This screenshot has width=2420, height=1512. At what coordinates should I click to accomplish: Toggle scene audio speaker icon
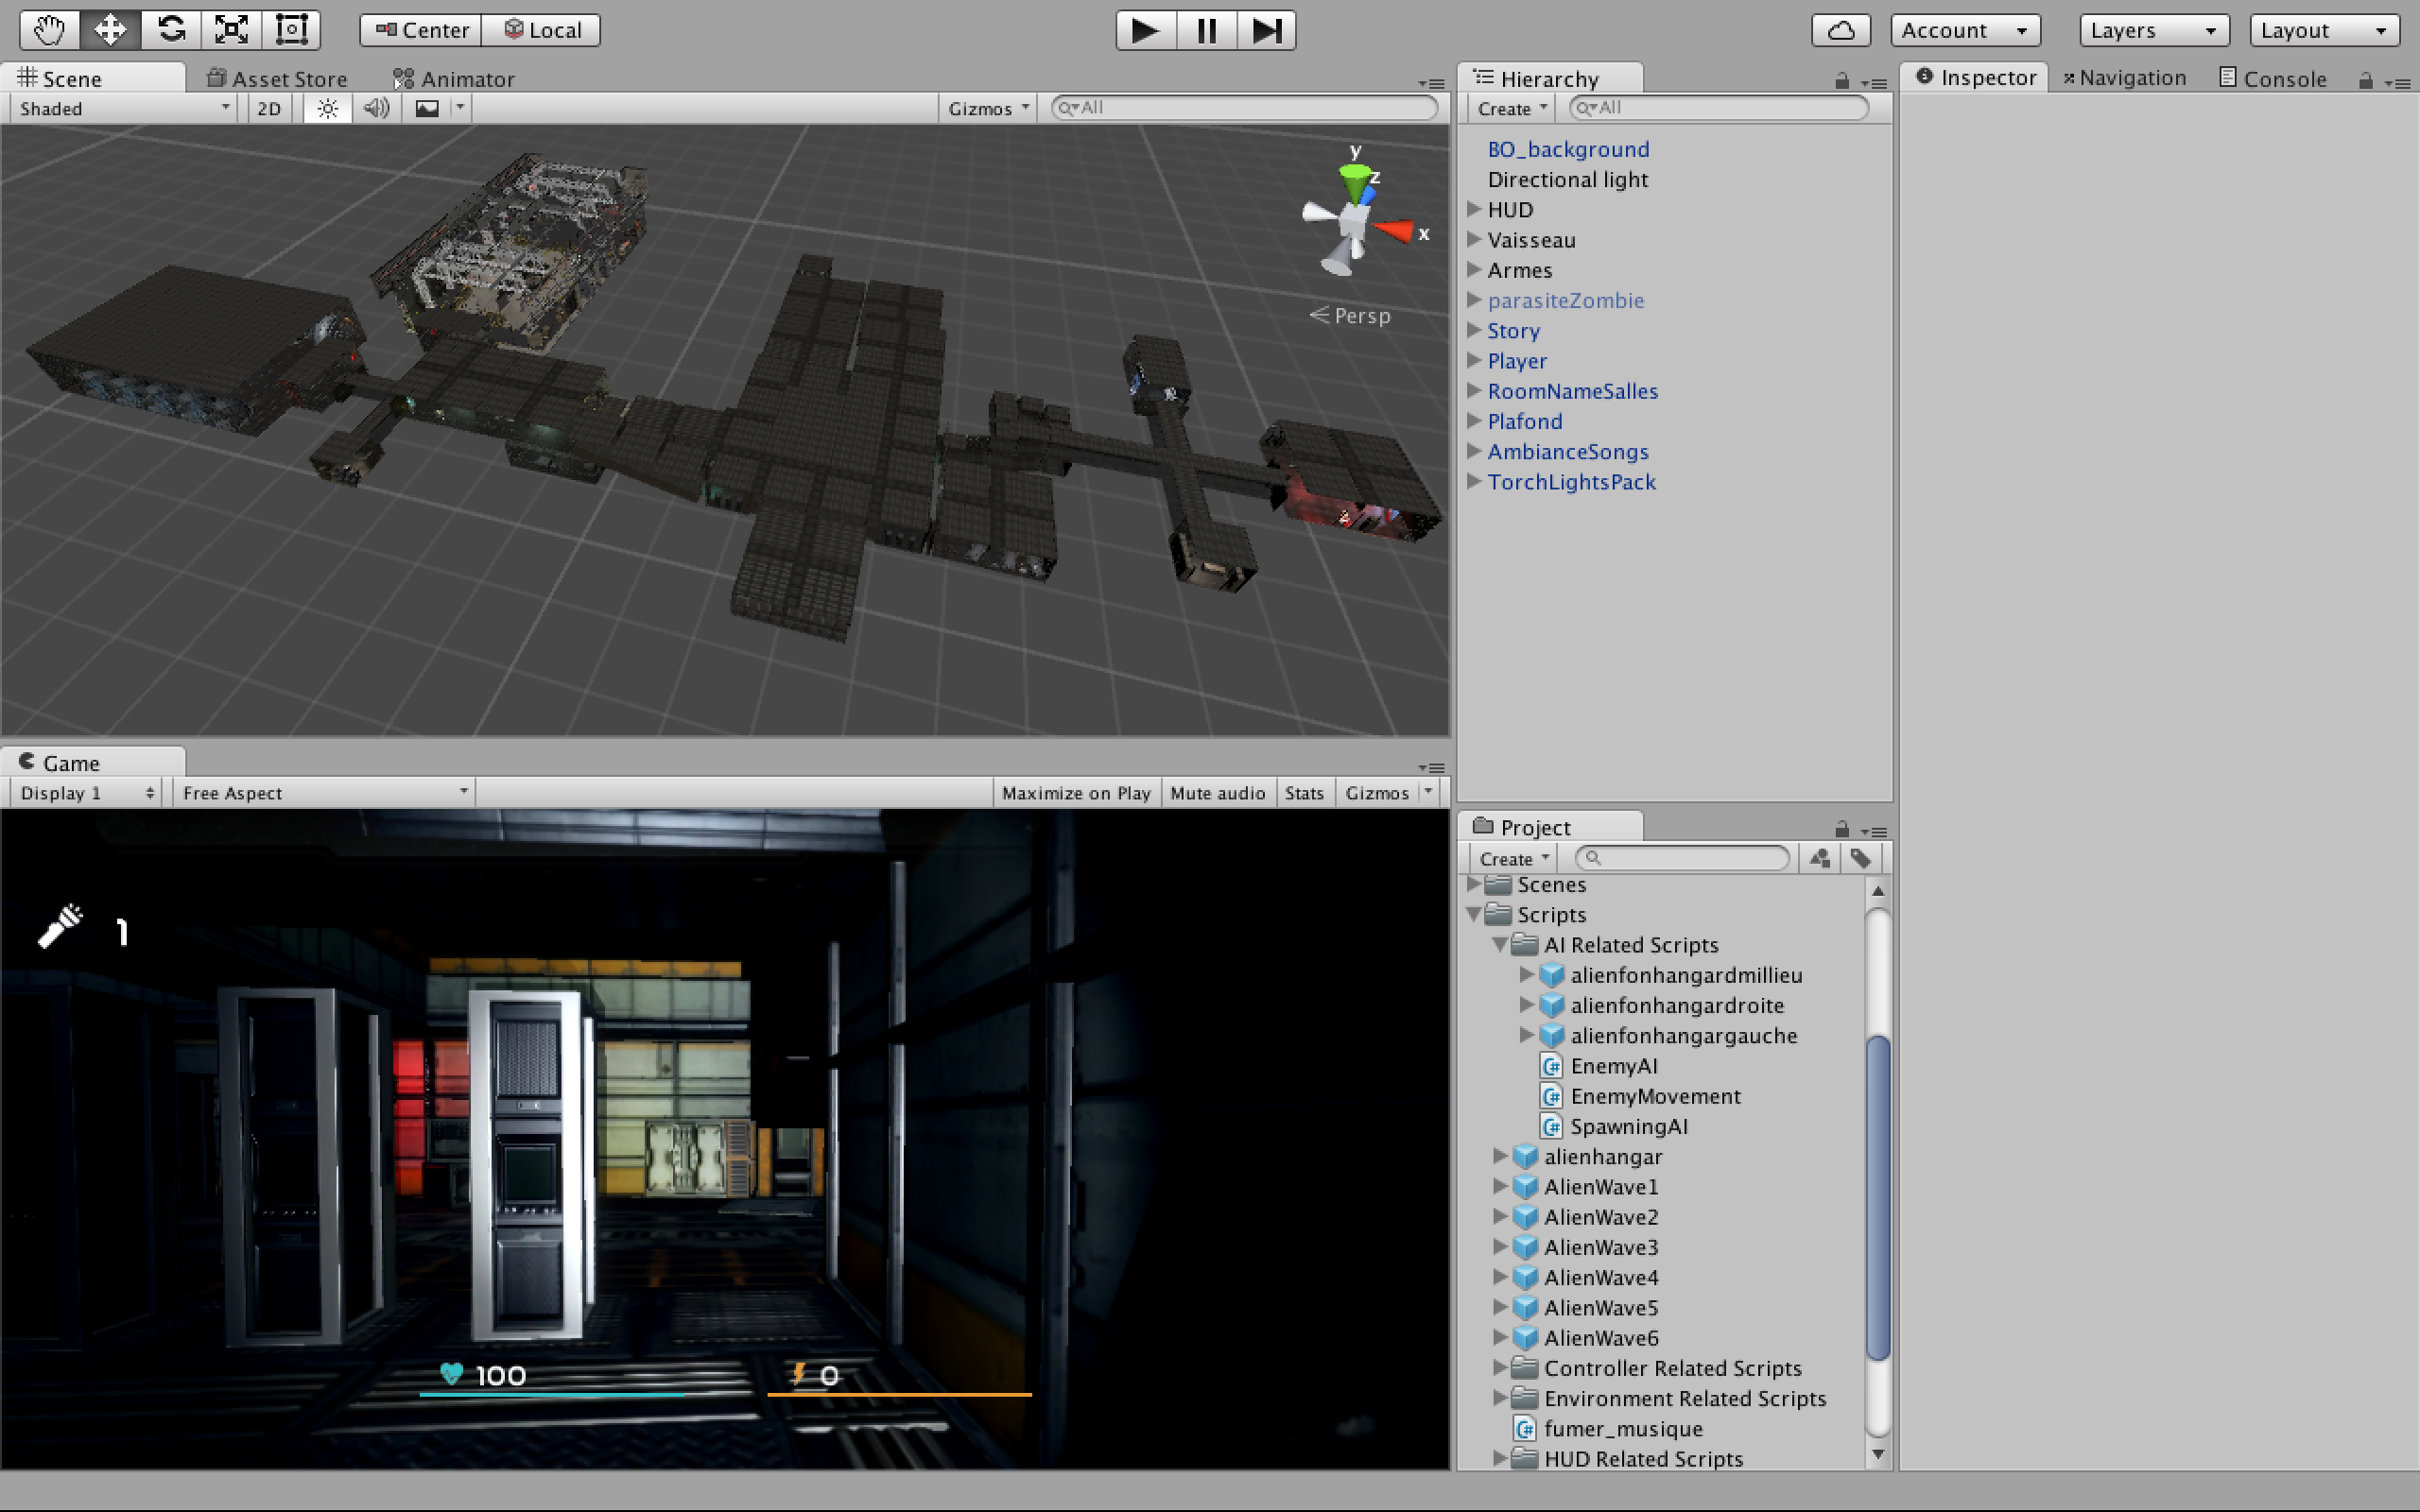(376, 108)
